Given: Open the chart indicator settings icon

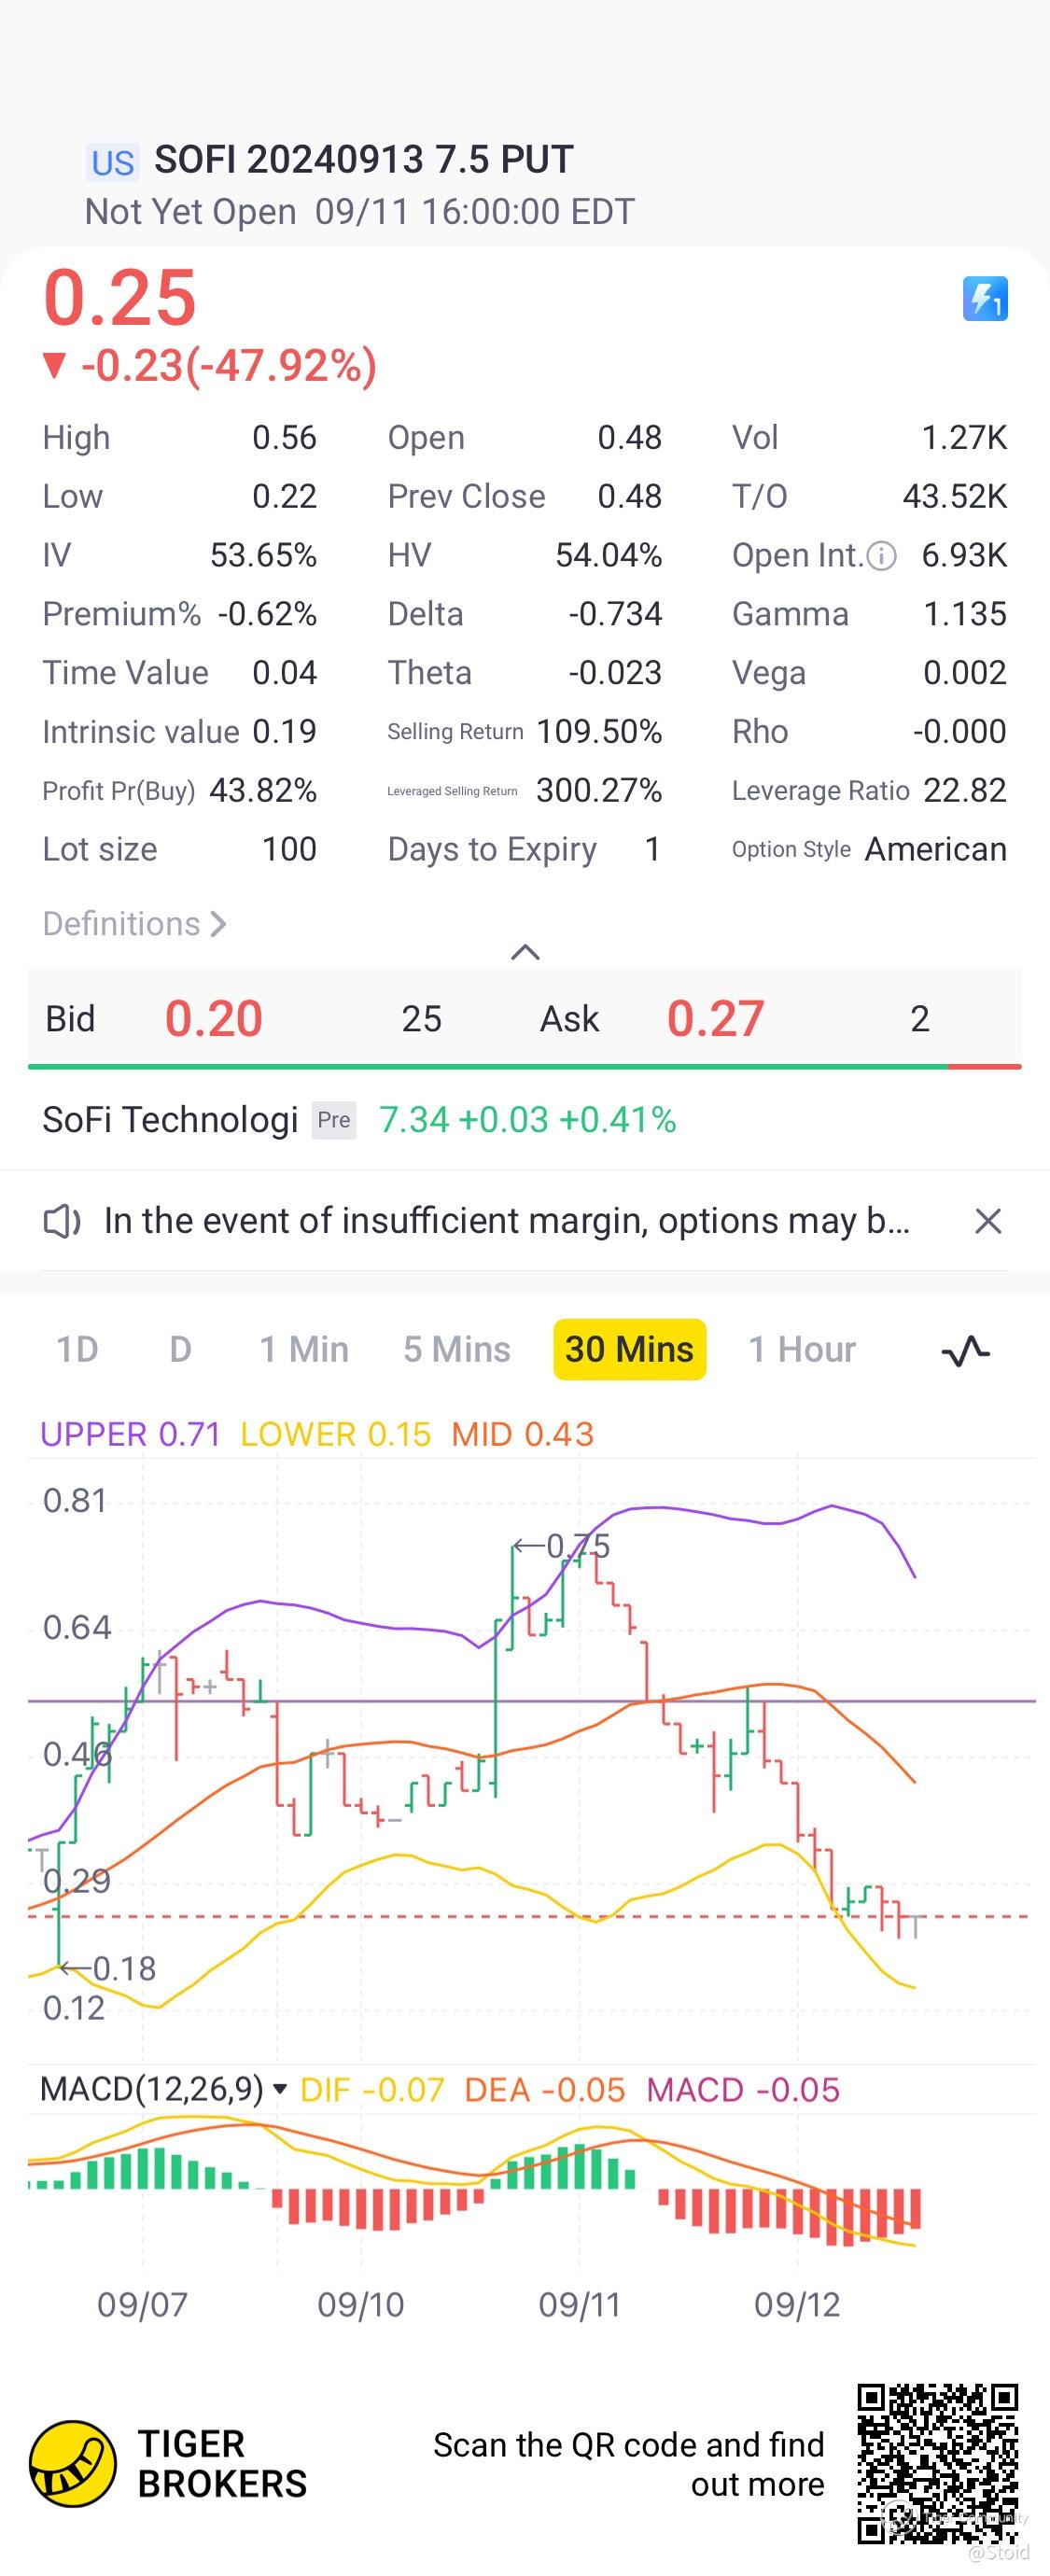Looking at the screenshot, I should [965, 1351].
